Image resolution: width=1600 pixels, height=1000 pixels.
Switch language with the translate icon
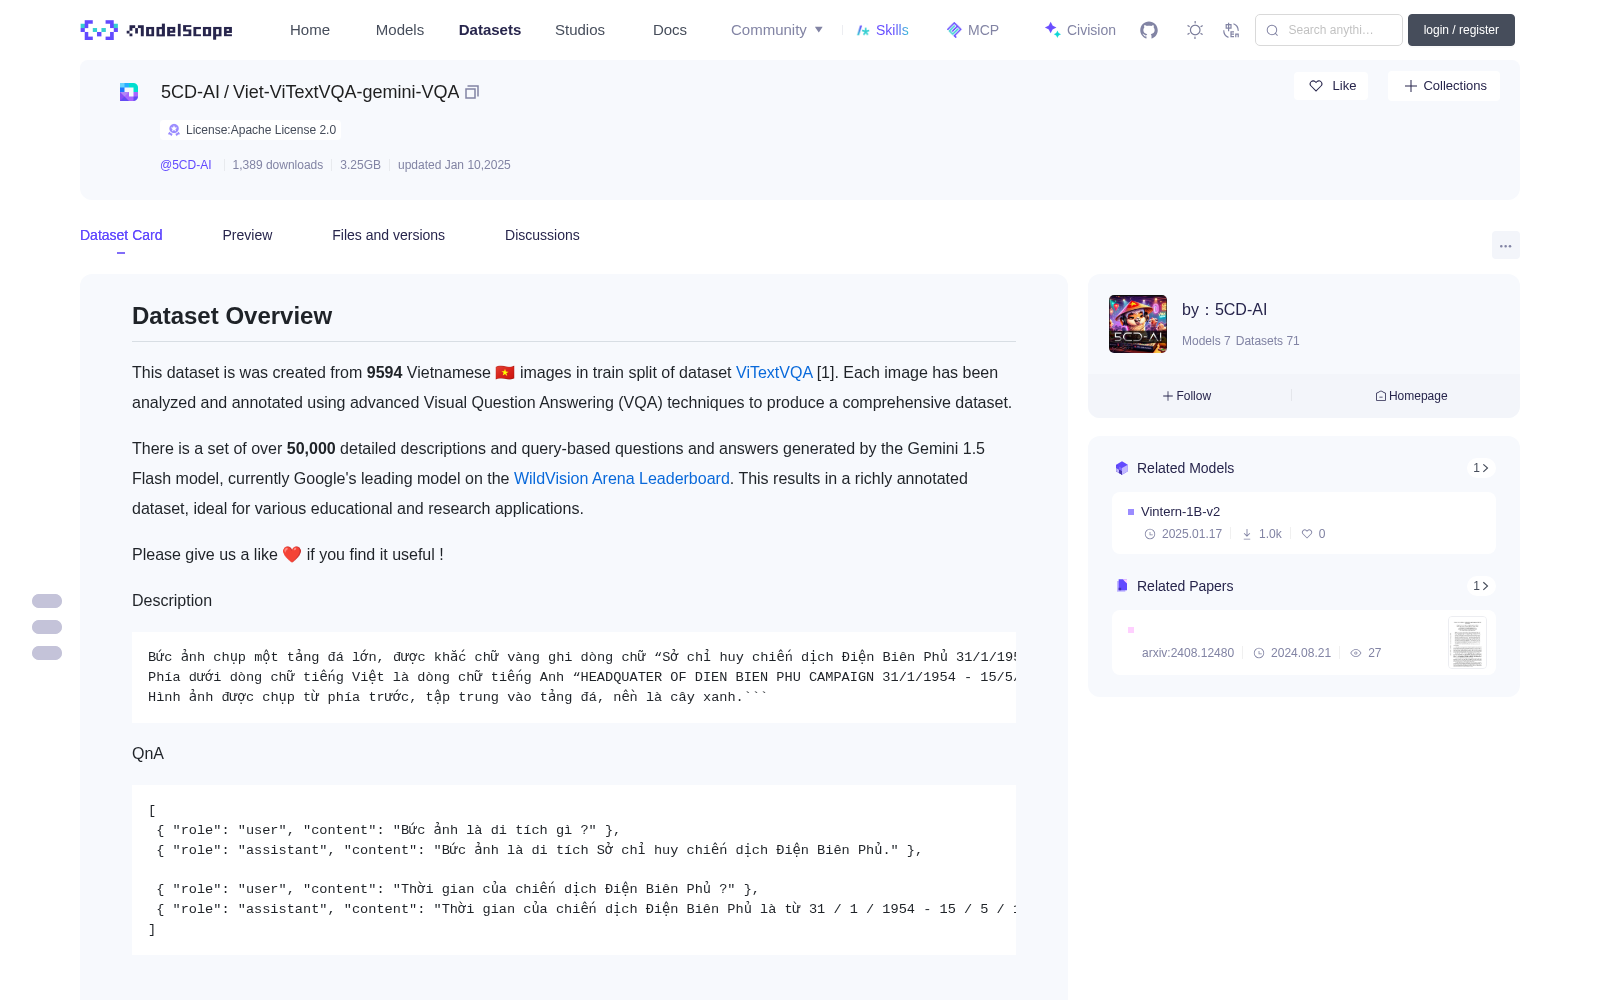pos(1232,30)
